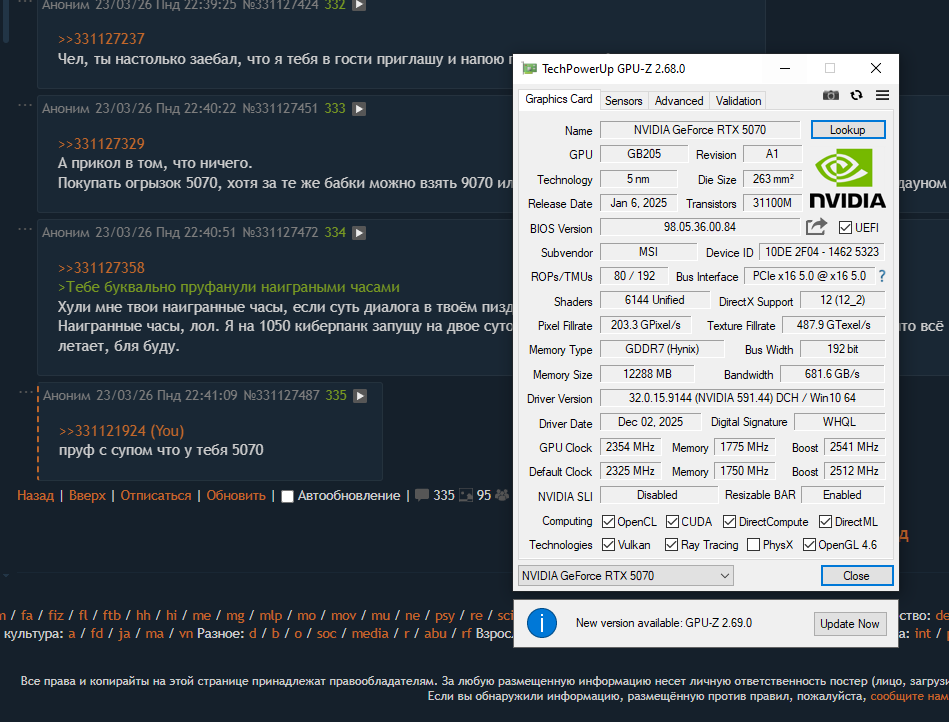Click the BIOS Version field 98.05.36.00.84
This screenshot has height=722, width=949.
700,227
